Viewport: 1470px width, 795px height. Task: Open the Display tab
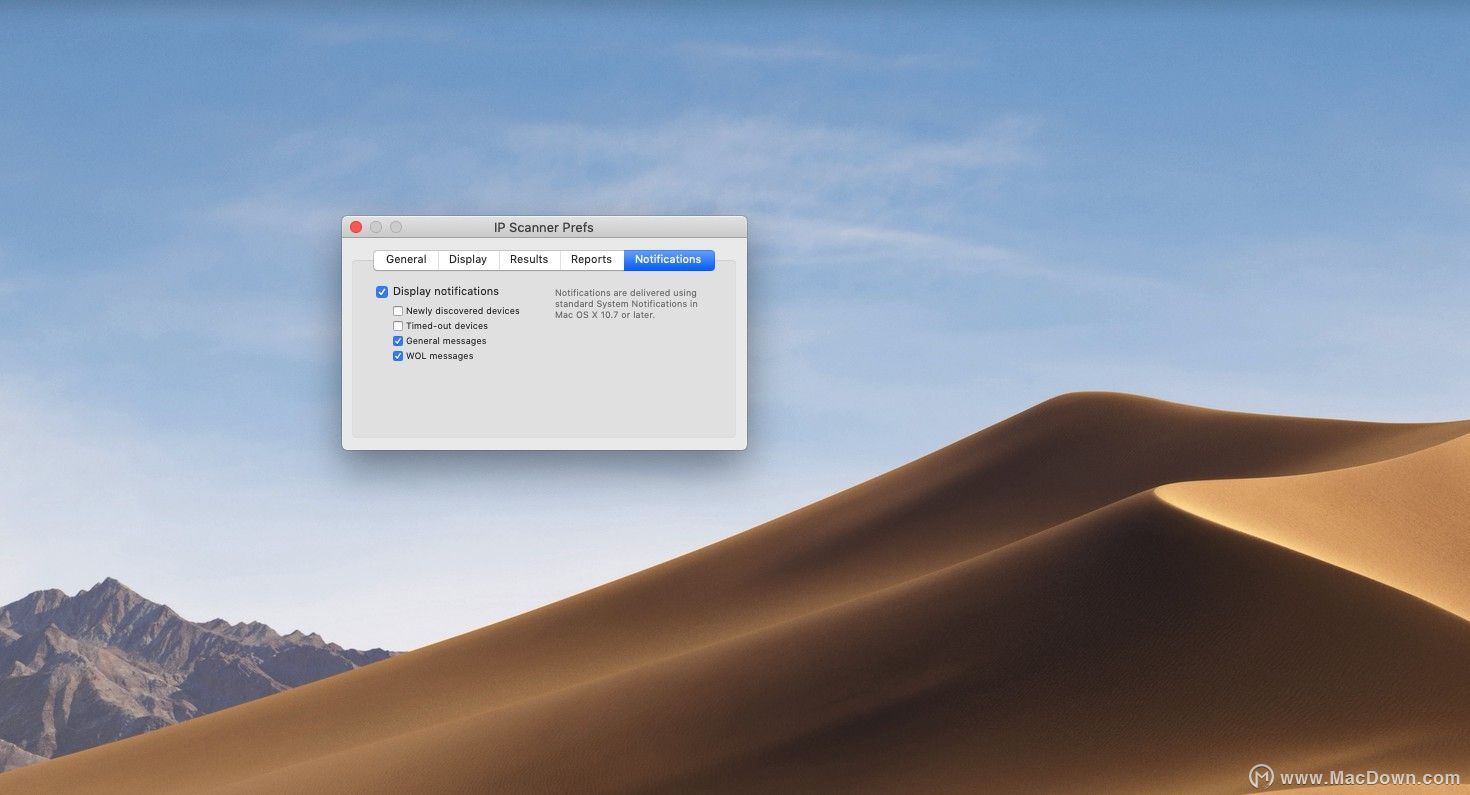[467, 259]
